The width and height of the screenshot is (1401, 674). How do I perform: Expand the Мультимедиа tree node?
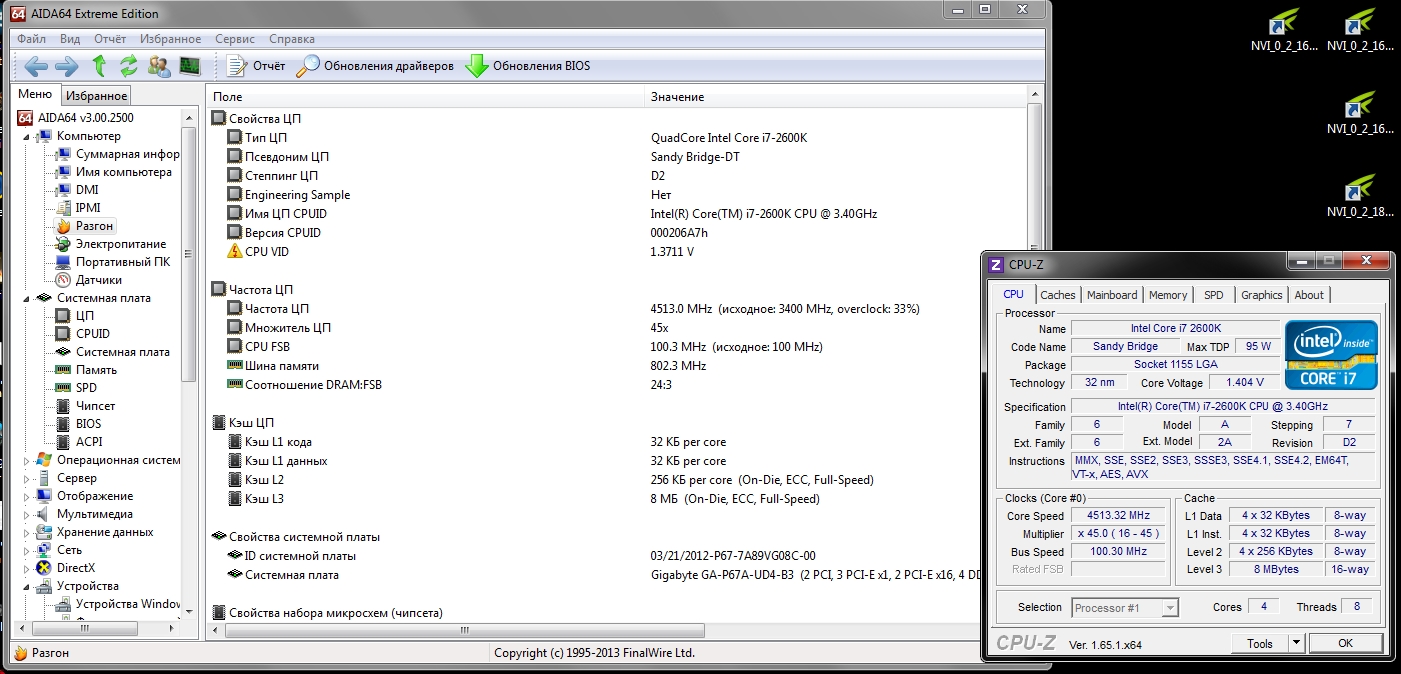click(27, 514)
